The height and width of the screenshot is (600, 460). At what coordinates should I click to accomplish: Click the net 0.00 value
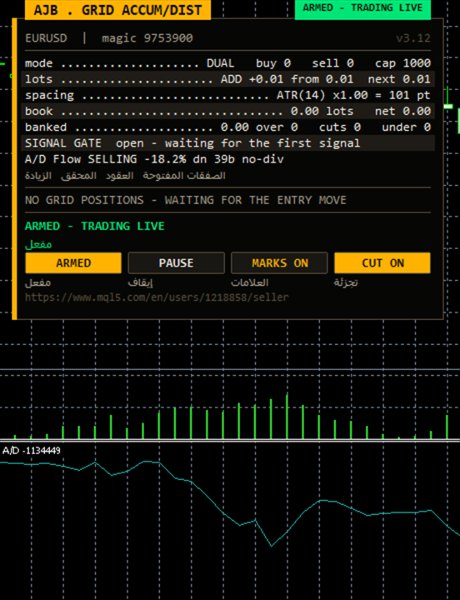(403, 111)
